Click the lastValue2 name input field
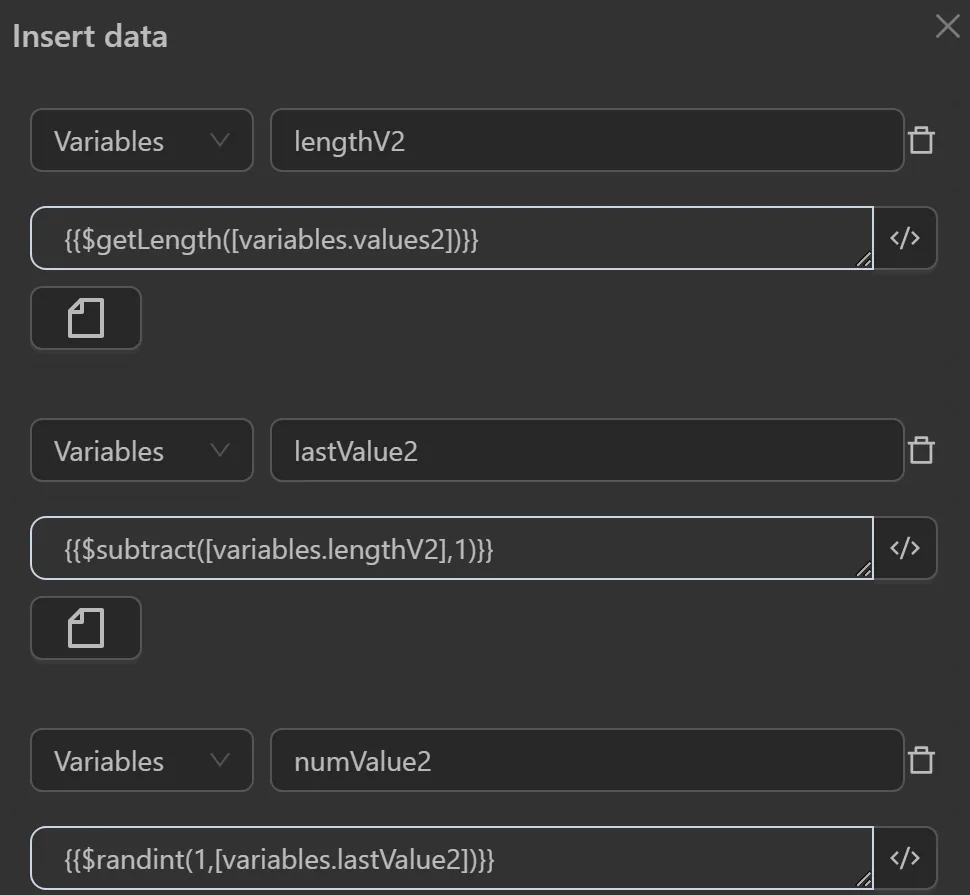The width and height of the screenshot is (970, 895). click(587, 451)
